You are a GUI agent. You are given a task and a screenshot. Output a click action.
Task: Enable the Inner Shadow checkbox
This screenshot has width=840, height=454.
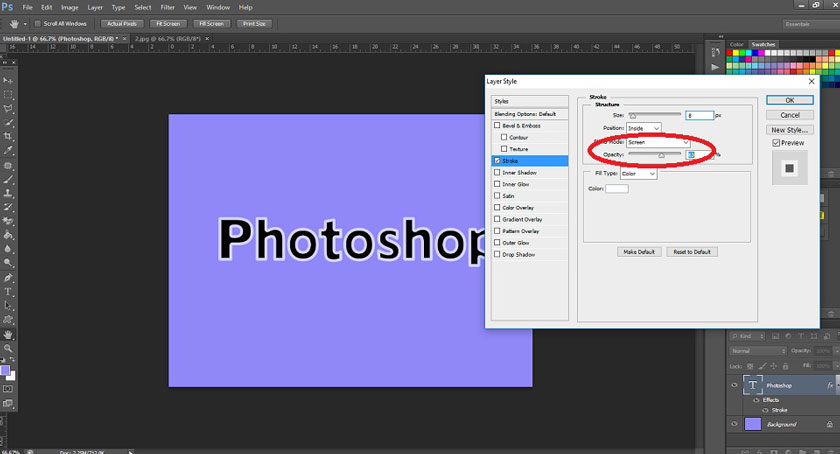(x=497, y=172)
